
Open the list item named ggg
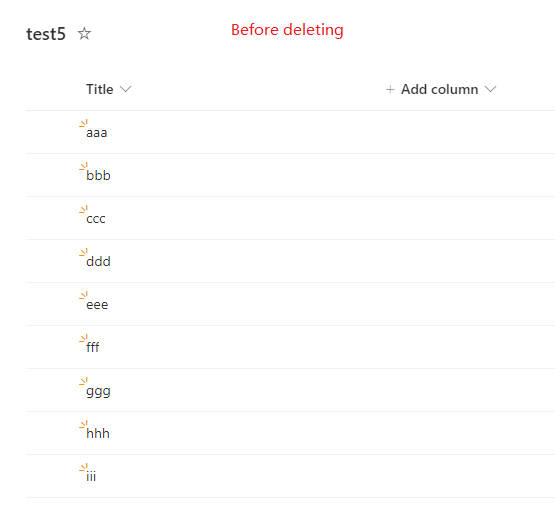[x=98, y=392]
